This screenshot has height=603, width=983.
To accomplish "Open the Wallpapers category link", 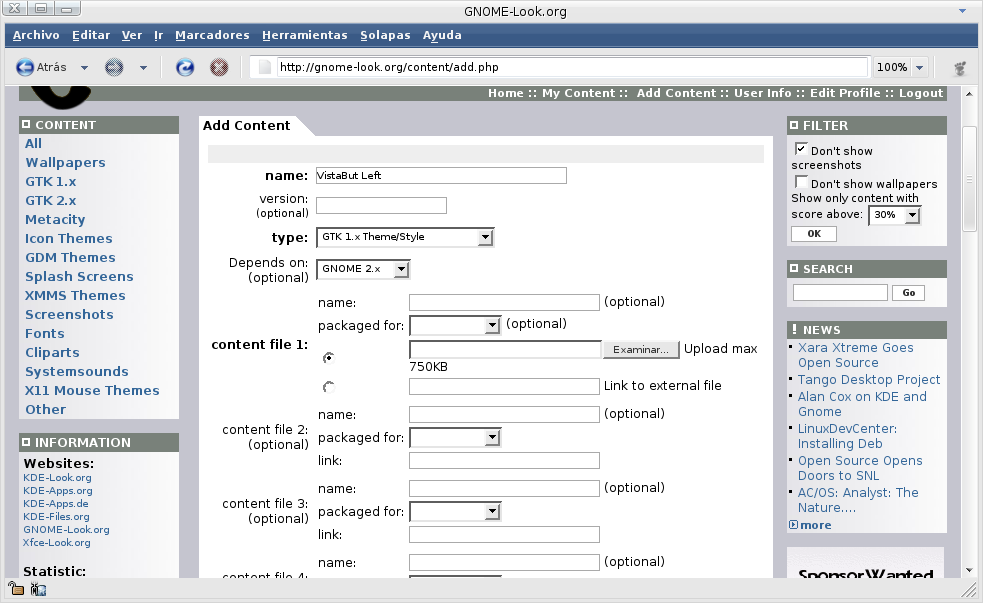I will 65,162.
